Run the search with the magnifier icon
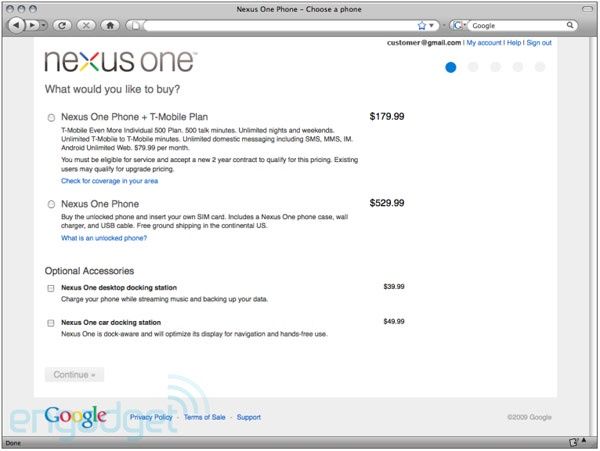 point(570,25)
